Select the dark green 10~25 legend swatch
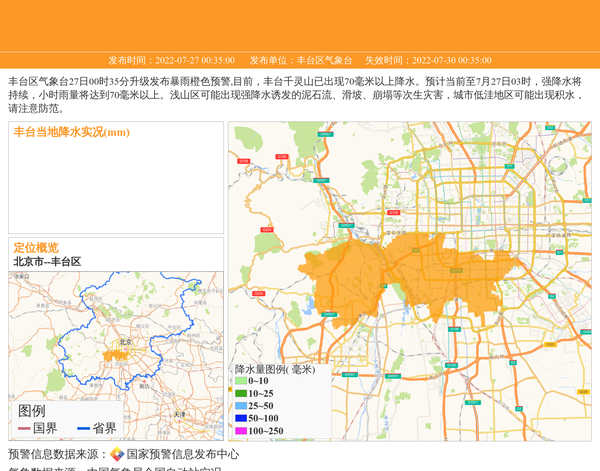The width and height of the screenshot is (600, 471). click(241, 393)
